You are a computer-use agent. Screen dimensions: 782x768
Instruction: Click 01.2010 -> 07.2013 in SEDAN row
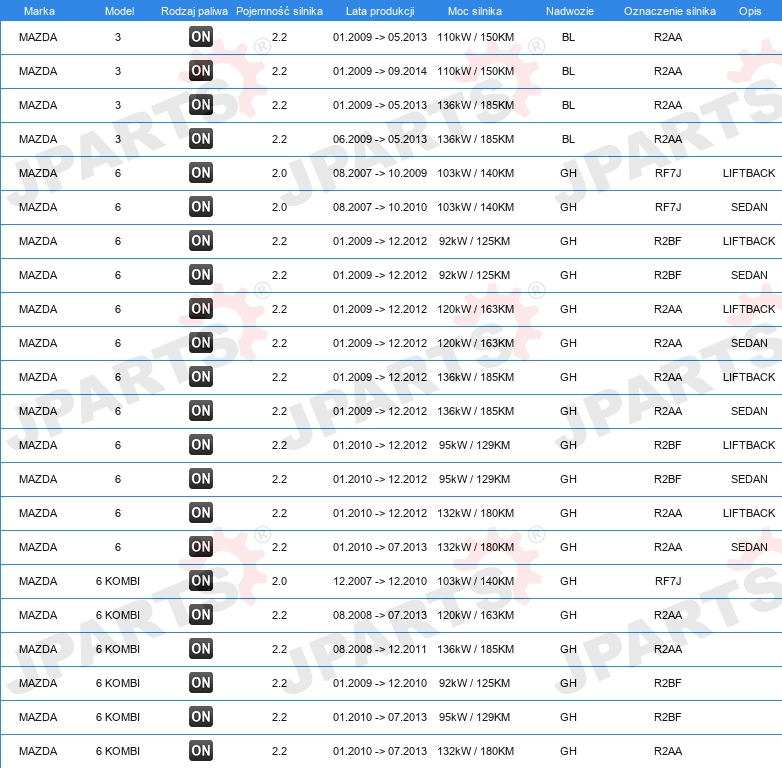pyautogui.click(x=380, y=547)
